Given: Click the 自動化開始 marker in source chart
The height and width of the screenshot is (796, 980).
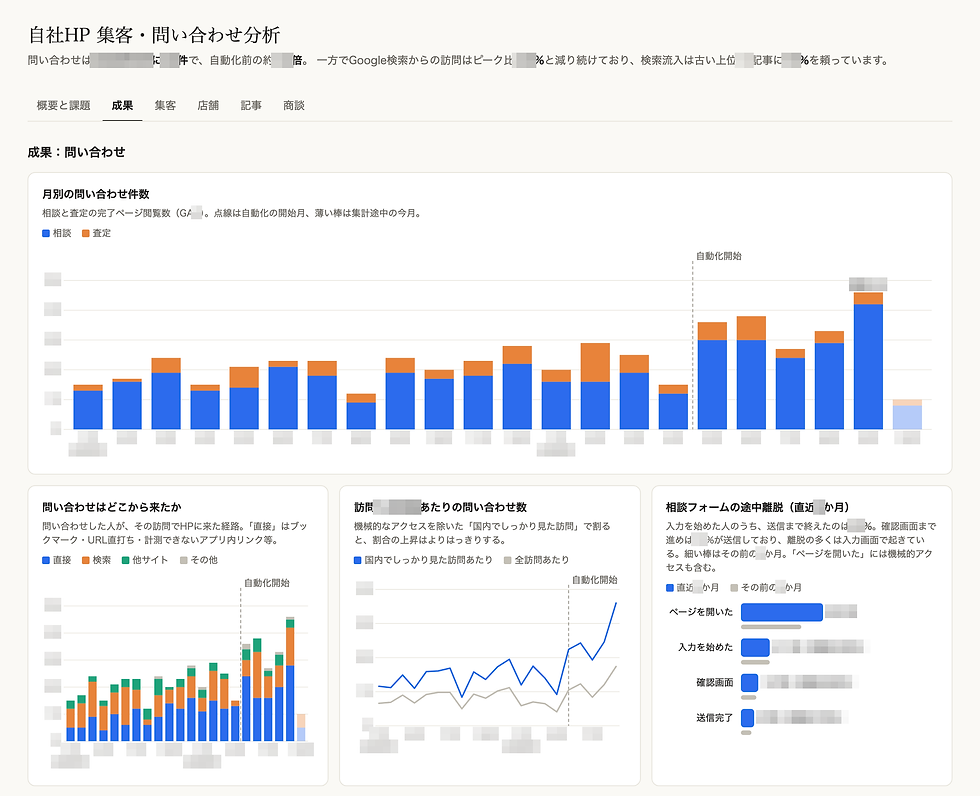Looking at the screenshot, I should [x=267, y=583].
